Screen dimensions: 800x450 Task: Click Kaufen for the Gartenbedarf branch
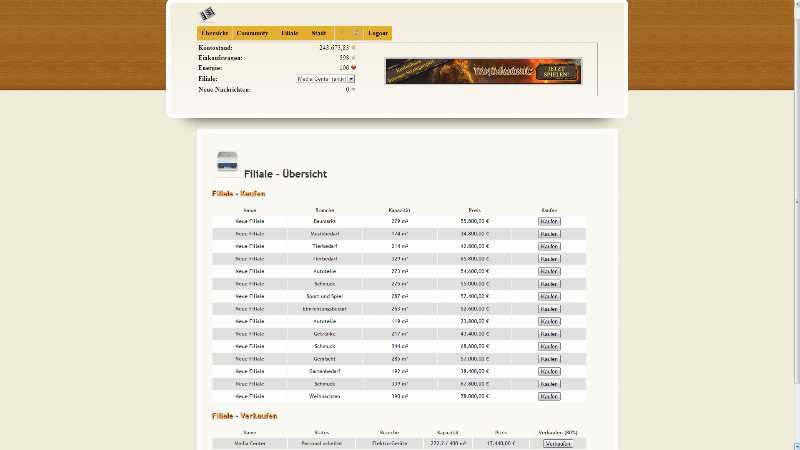pyautogui.click(x=549, y=371)
